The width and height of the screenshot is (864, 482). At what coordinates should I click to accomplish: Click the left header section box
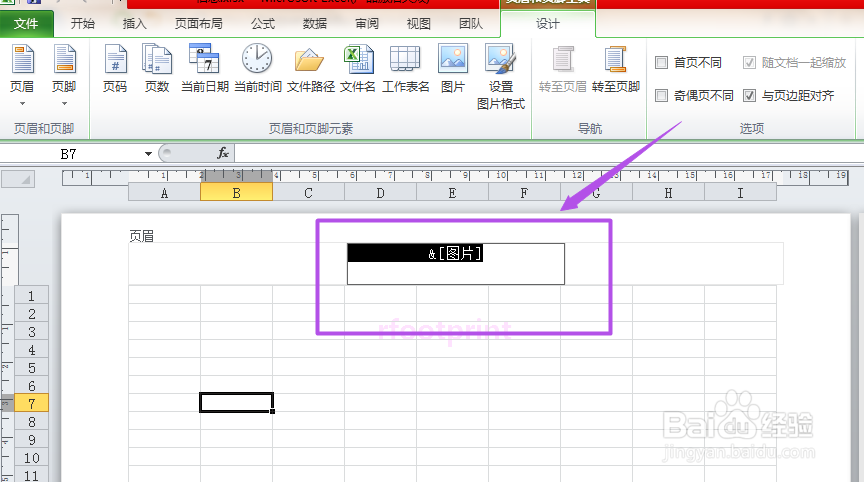coord(237,264)
